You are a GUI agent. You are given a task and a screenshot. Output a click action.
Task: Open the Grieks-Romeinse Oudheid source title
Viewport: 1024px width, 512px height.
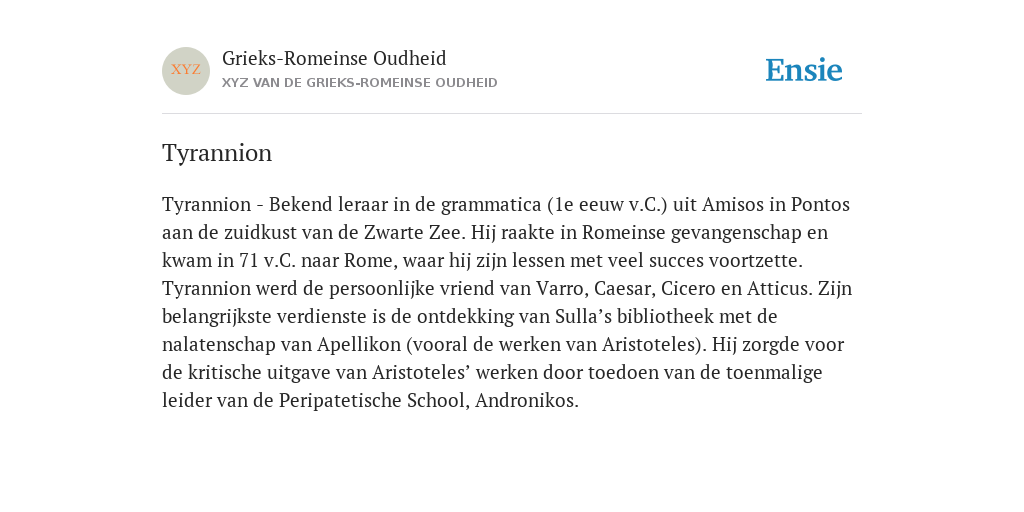pos(334,59)
